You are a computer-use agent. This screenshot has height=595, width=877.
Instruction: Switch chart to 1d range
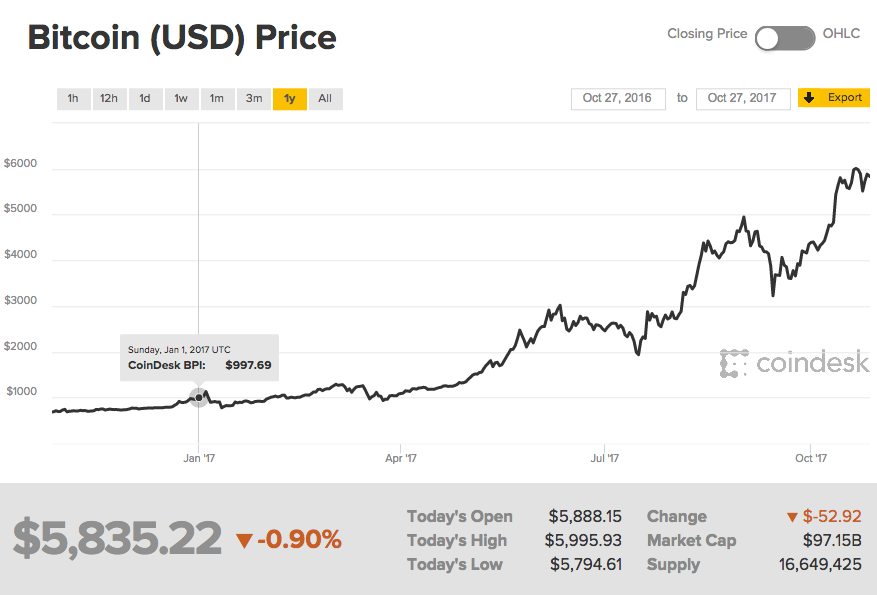pyautogui.click(x=145, y=98)
